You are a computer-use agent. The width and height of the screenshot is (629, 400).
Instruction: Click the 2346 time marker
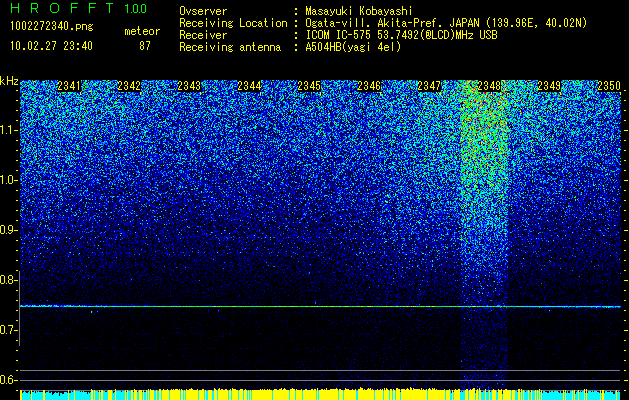[369, 86]
